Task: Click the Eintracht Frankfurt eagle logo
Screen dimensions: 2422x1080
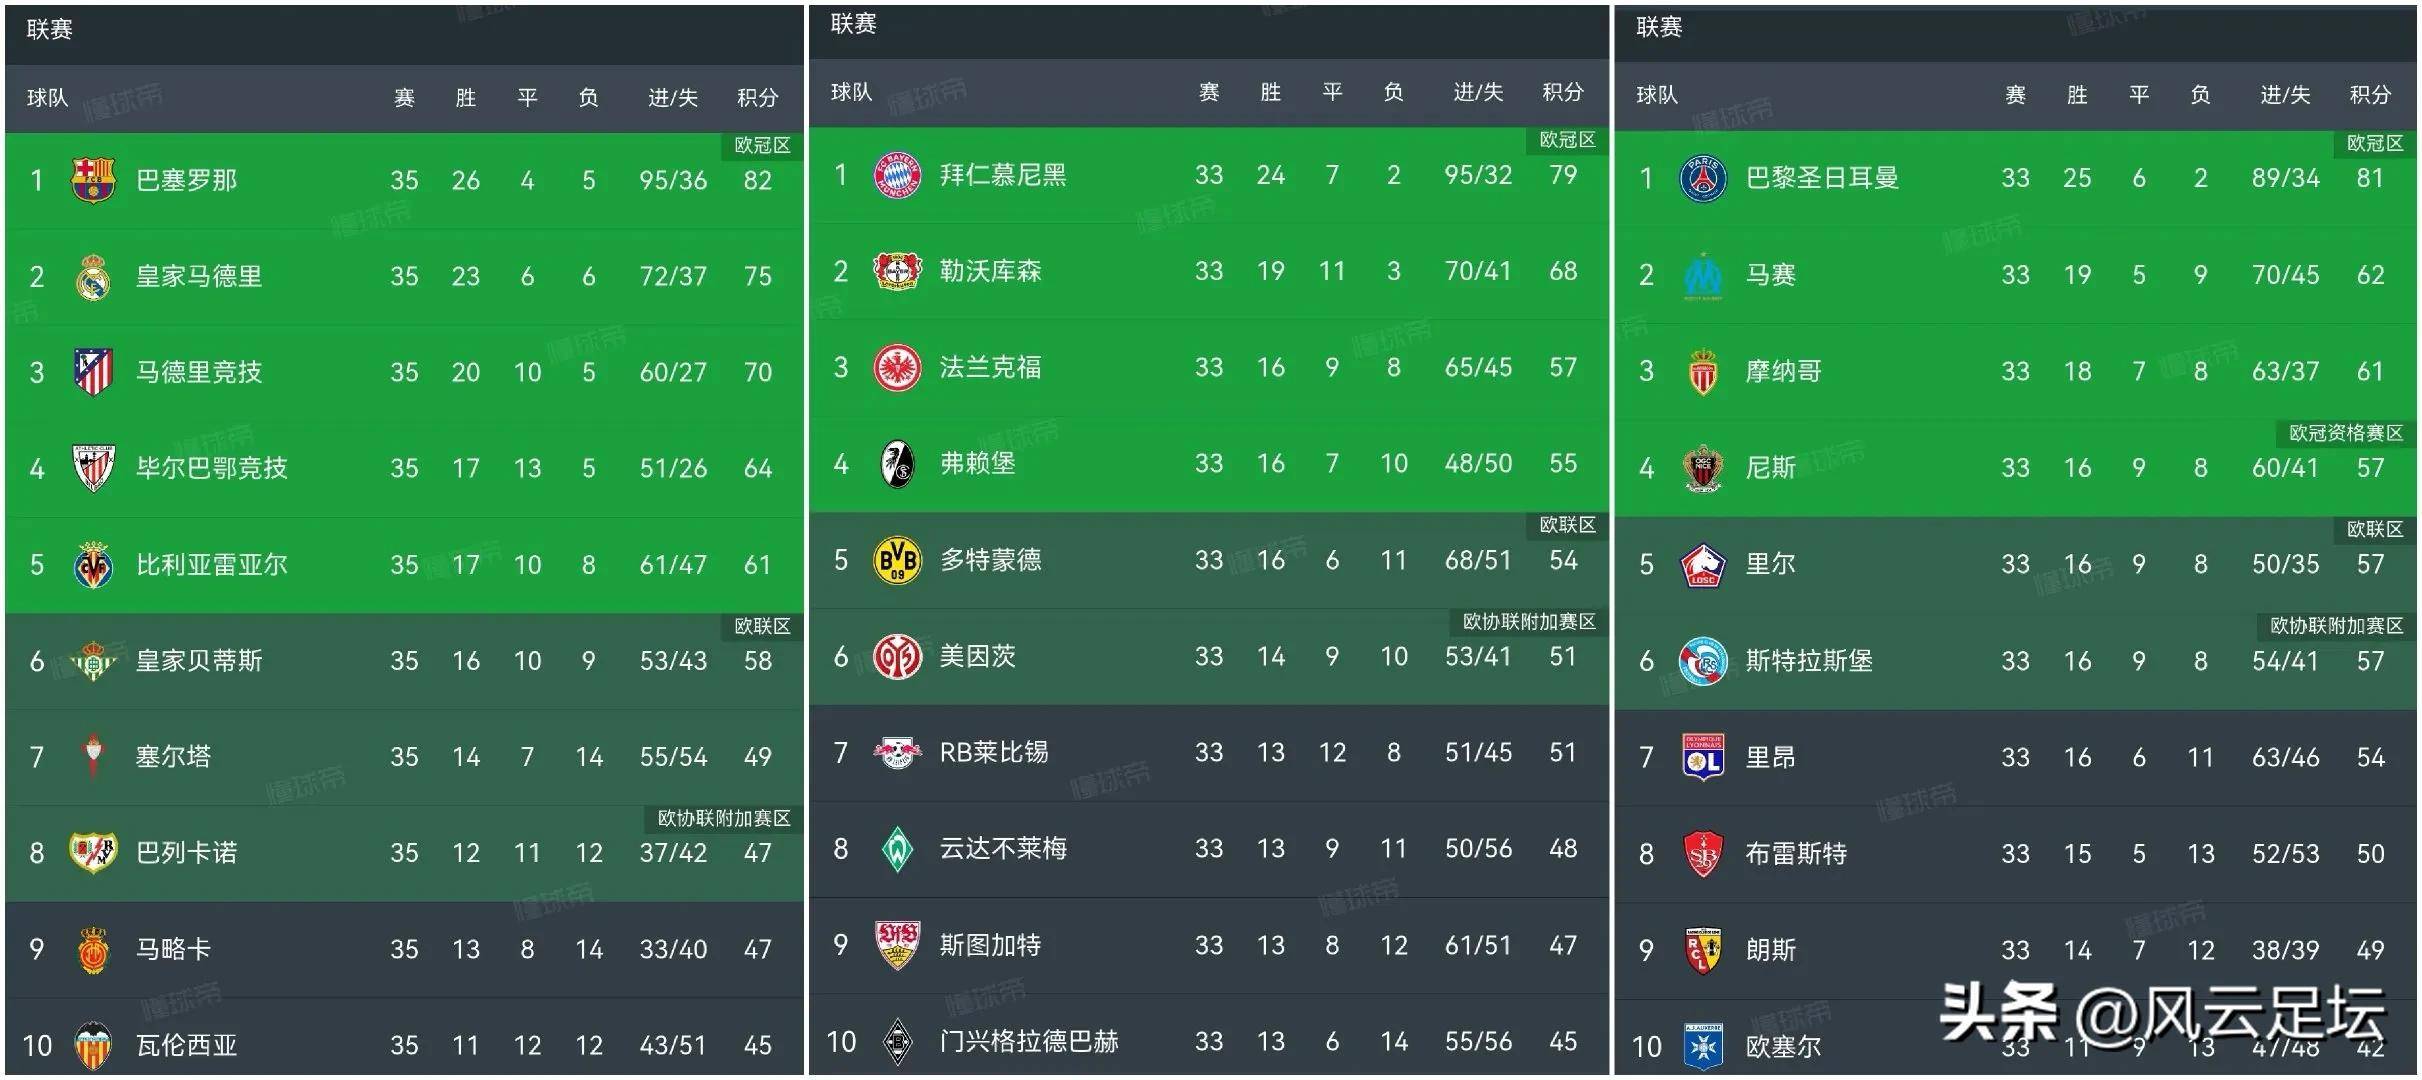Action: click(x=897, y=368)
